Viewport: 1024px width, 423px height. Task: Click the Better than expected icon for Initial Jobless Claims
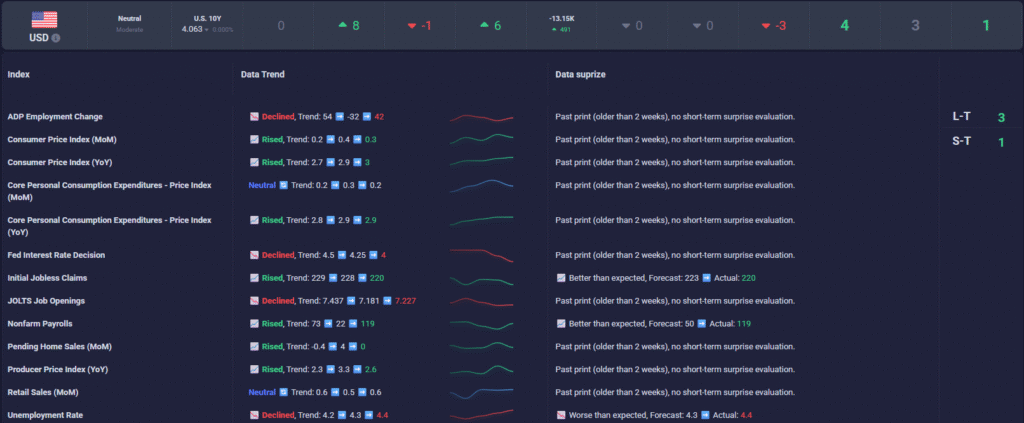click(x=561, y=277)
